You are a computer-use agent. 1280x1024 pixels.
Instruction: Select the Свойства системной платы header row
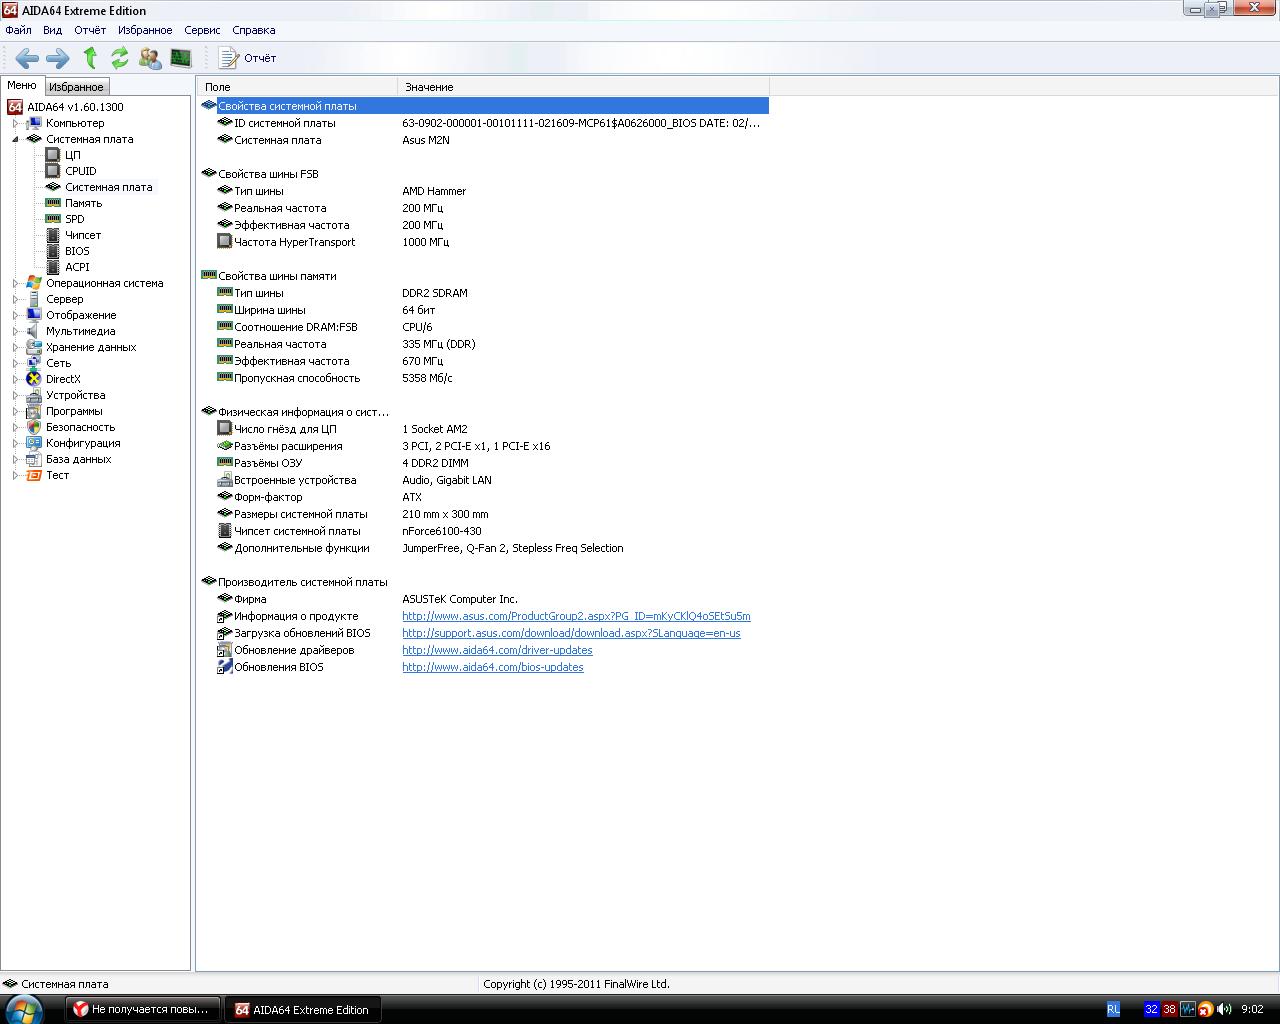pyautogui.click(x=484, y=106)
